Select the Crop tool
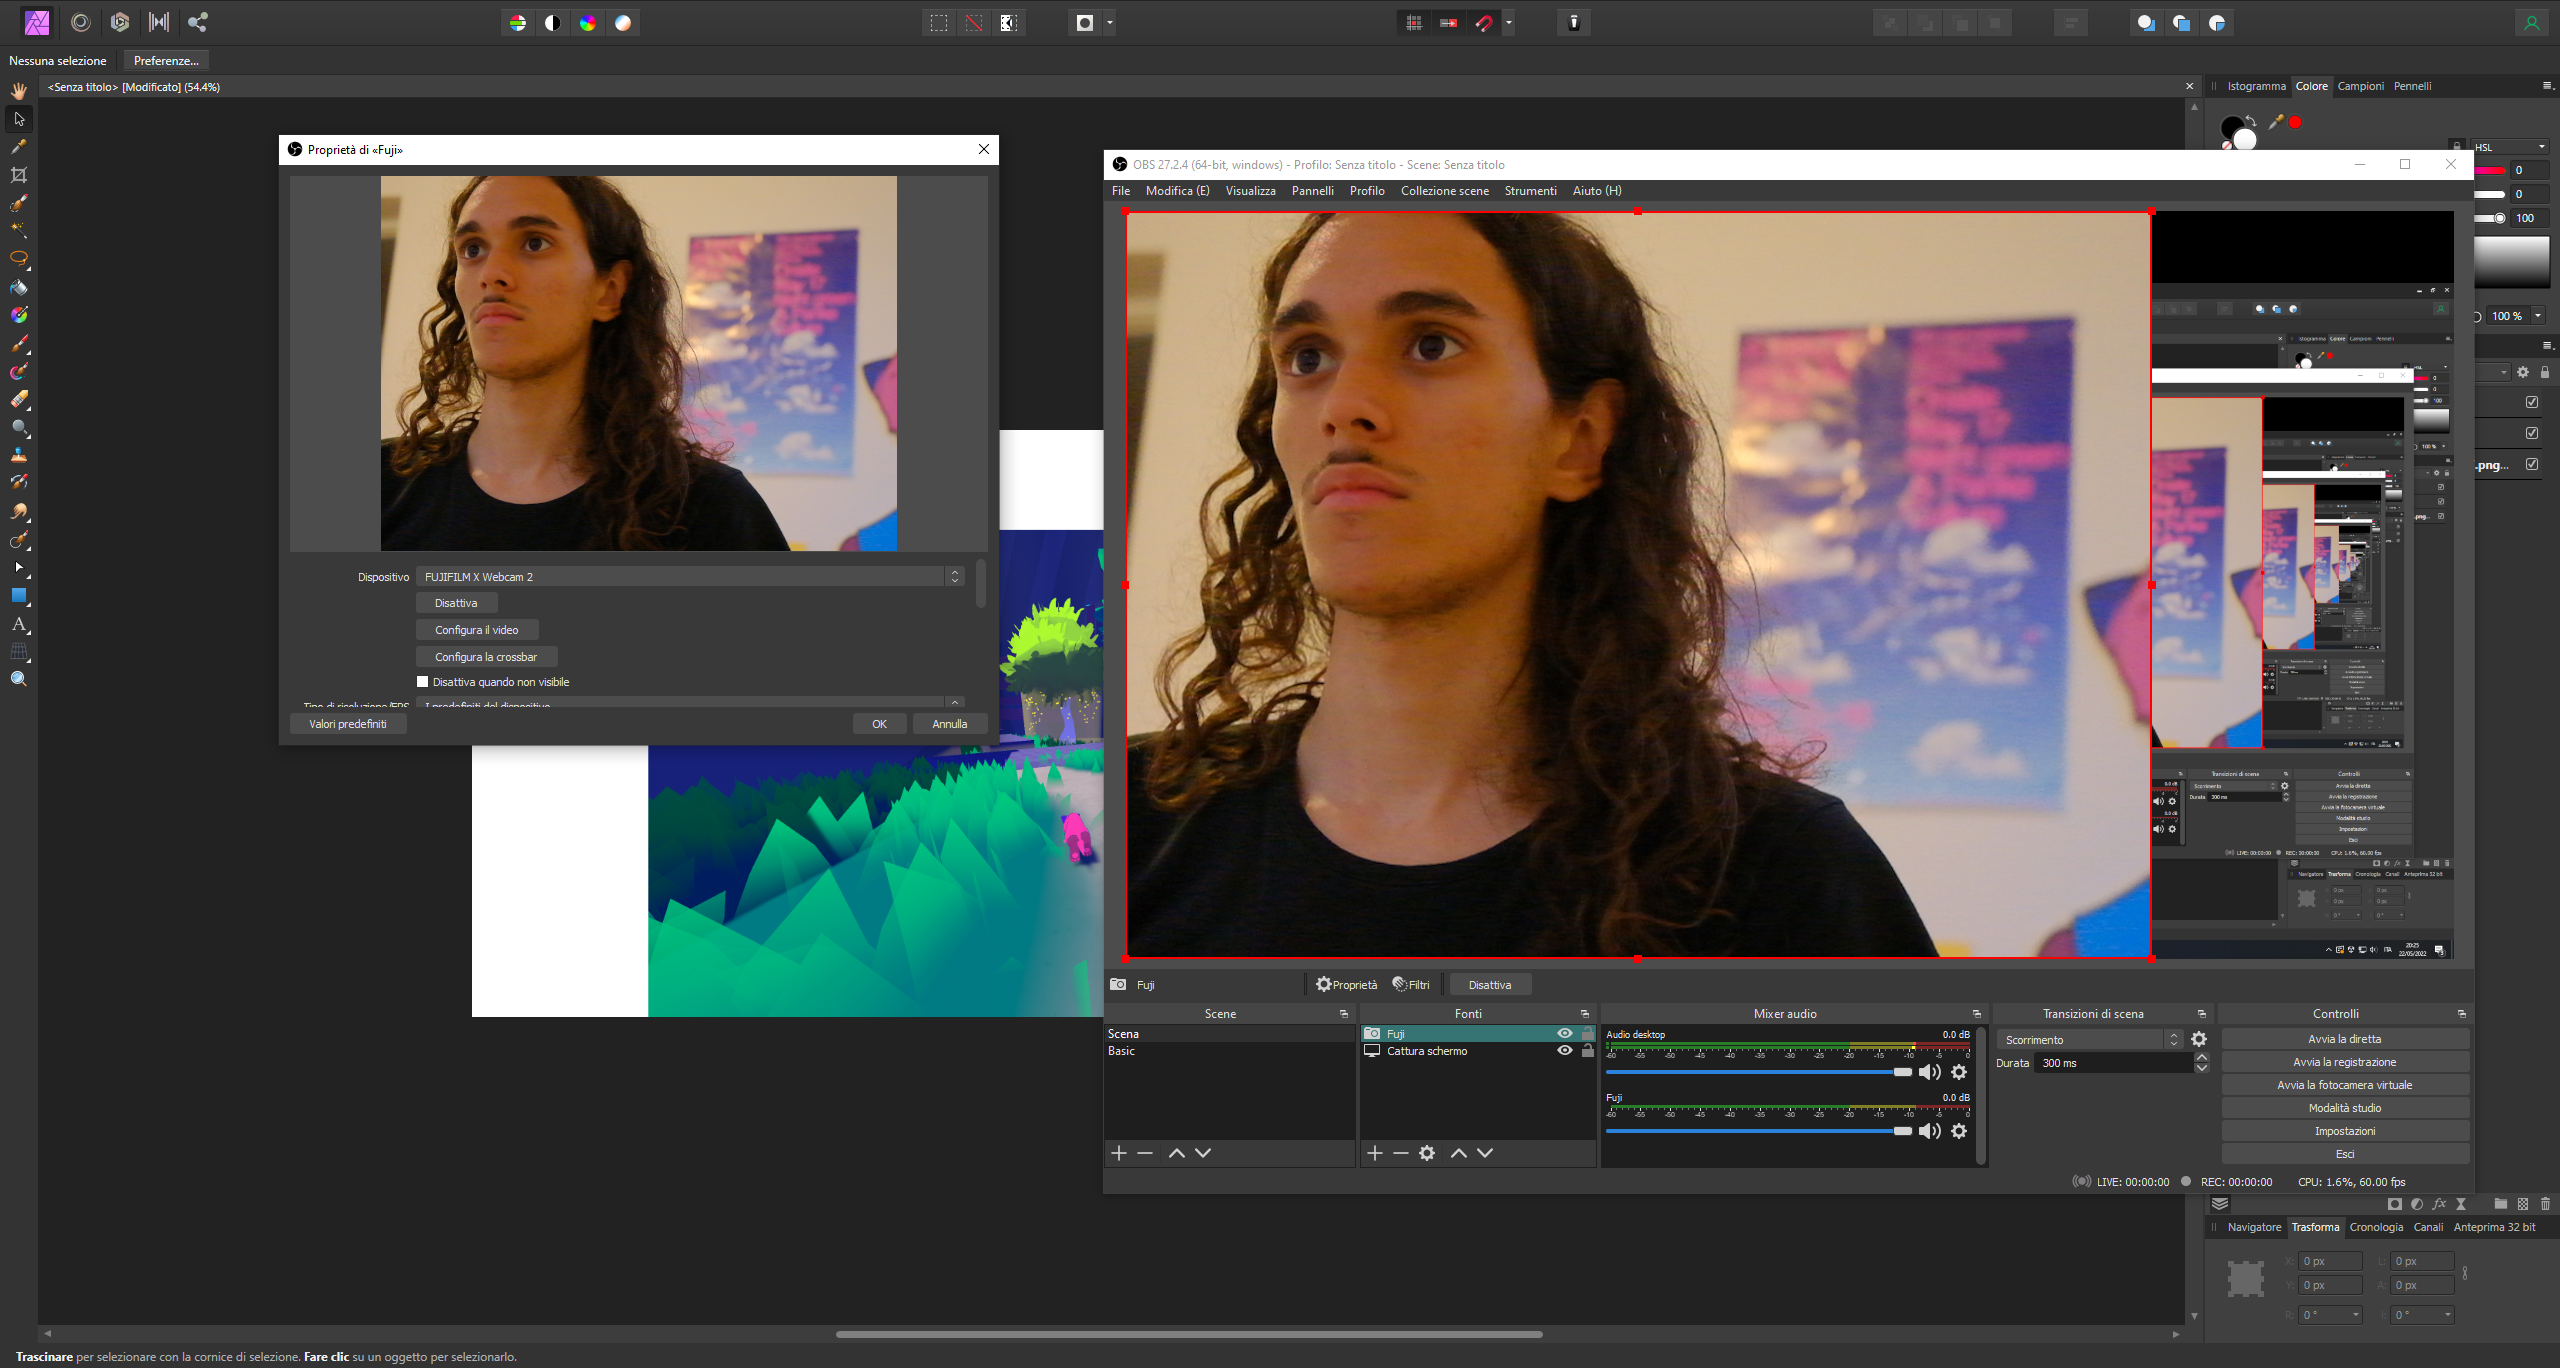This screenshot has width=2560, height=1368. tap(19, 175)
